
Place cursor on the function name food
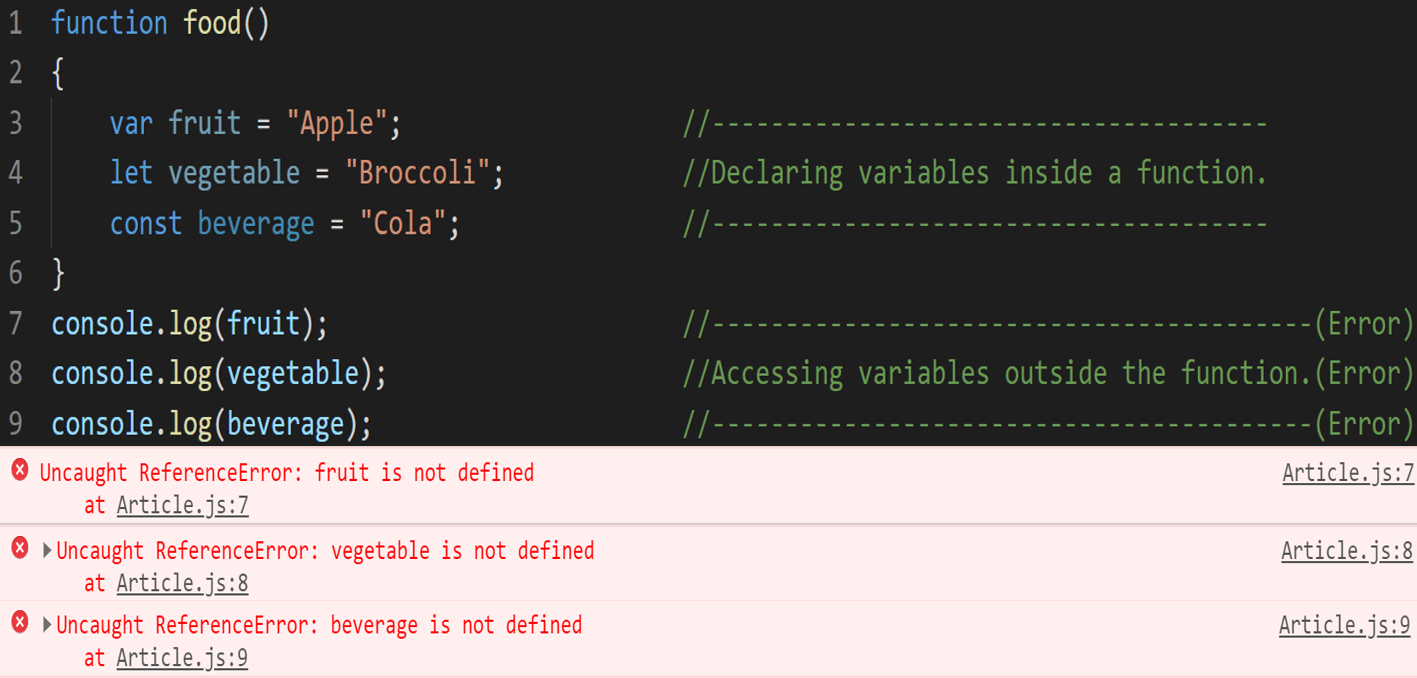212,23
